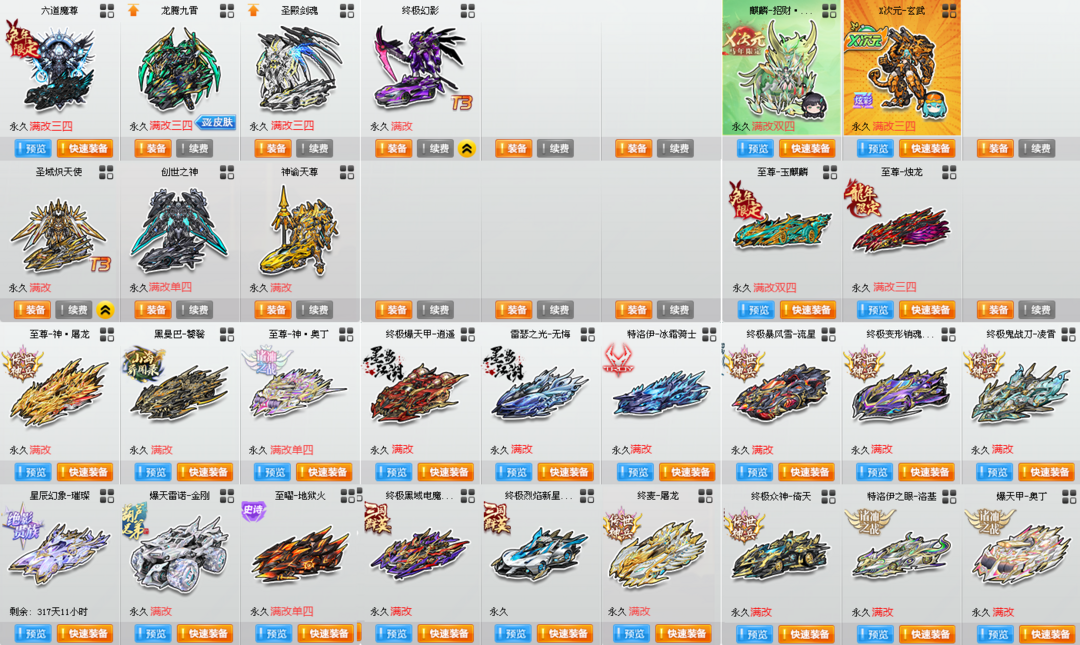Equip 神谕天尊 using its 装备 button
The image size is (1080, 645).
coord(273,310)
